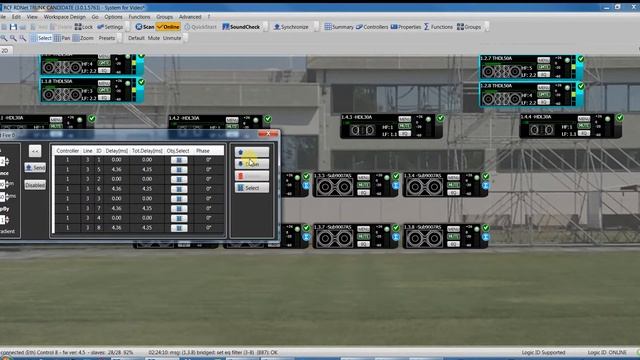Open the View menu
The height and width of the screenshot is (360, 640).
(32, 17)
